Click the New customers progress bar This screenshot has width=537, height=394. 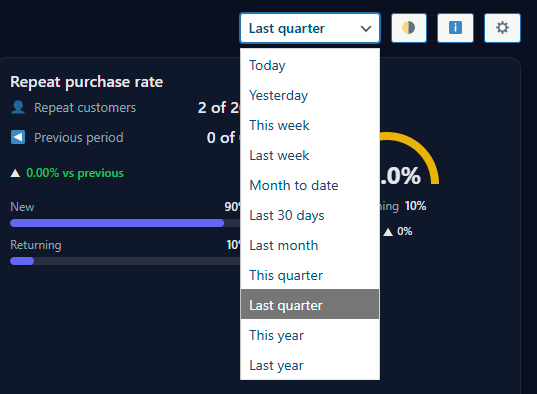point(125,223)
